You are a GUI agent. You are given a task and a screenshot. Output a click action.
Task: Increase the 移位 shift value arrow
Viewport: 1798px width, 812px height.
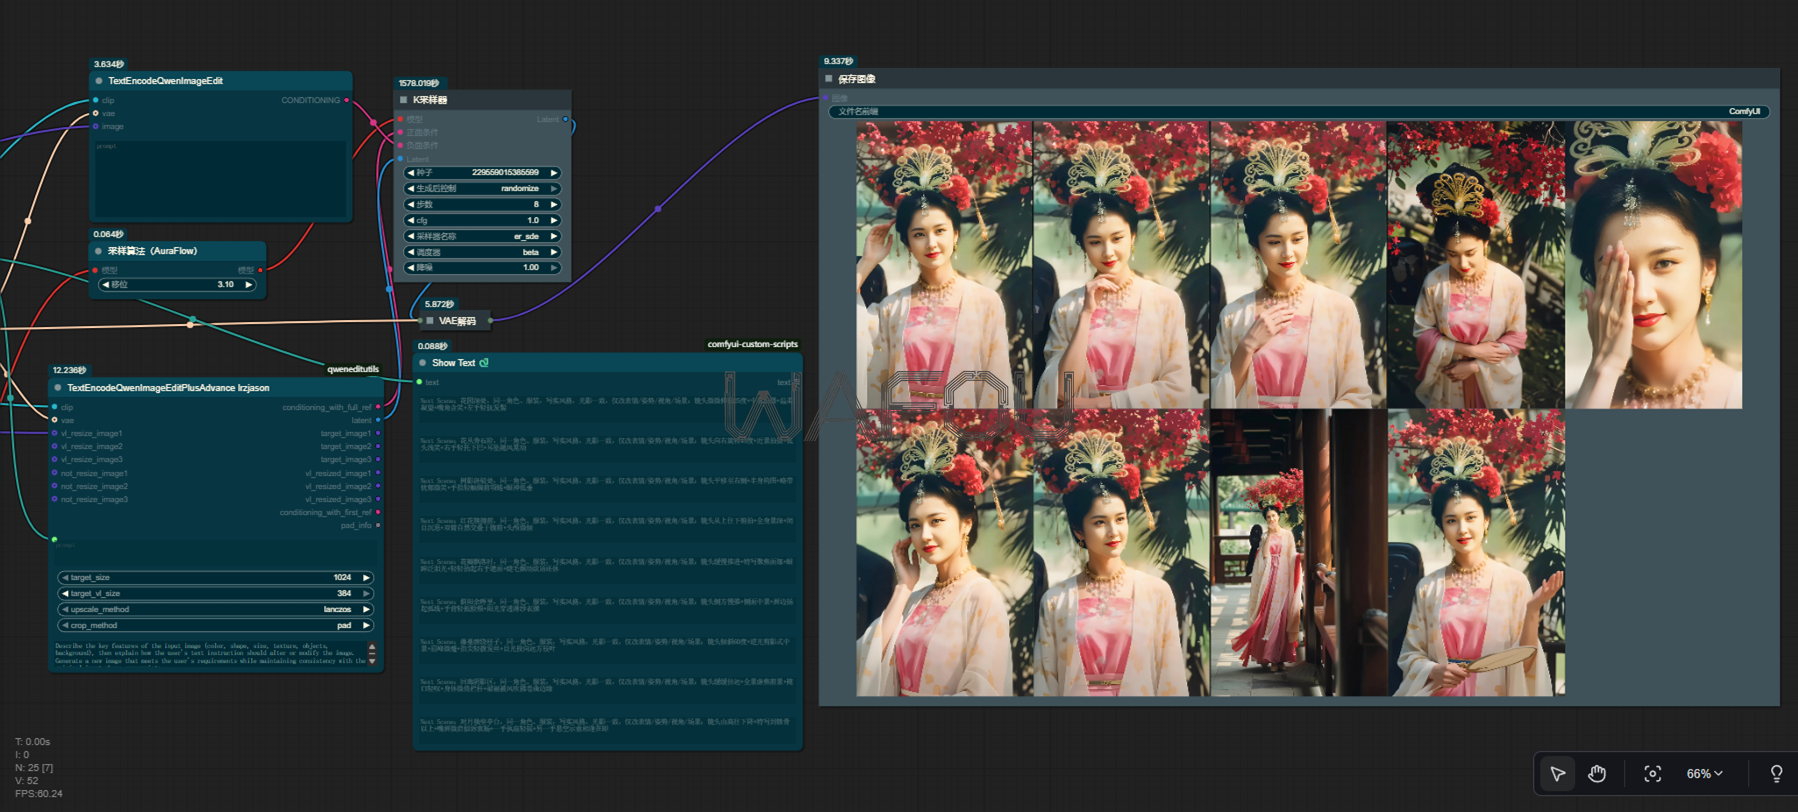click(x=249, y=285)
